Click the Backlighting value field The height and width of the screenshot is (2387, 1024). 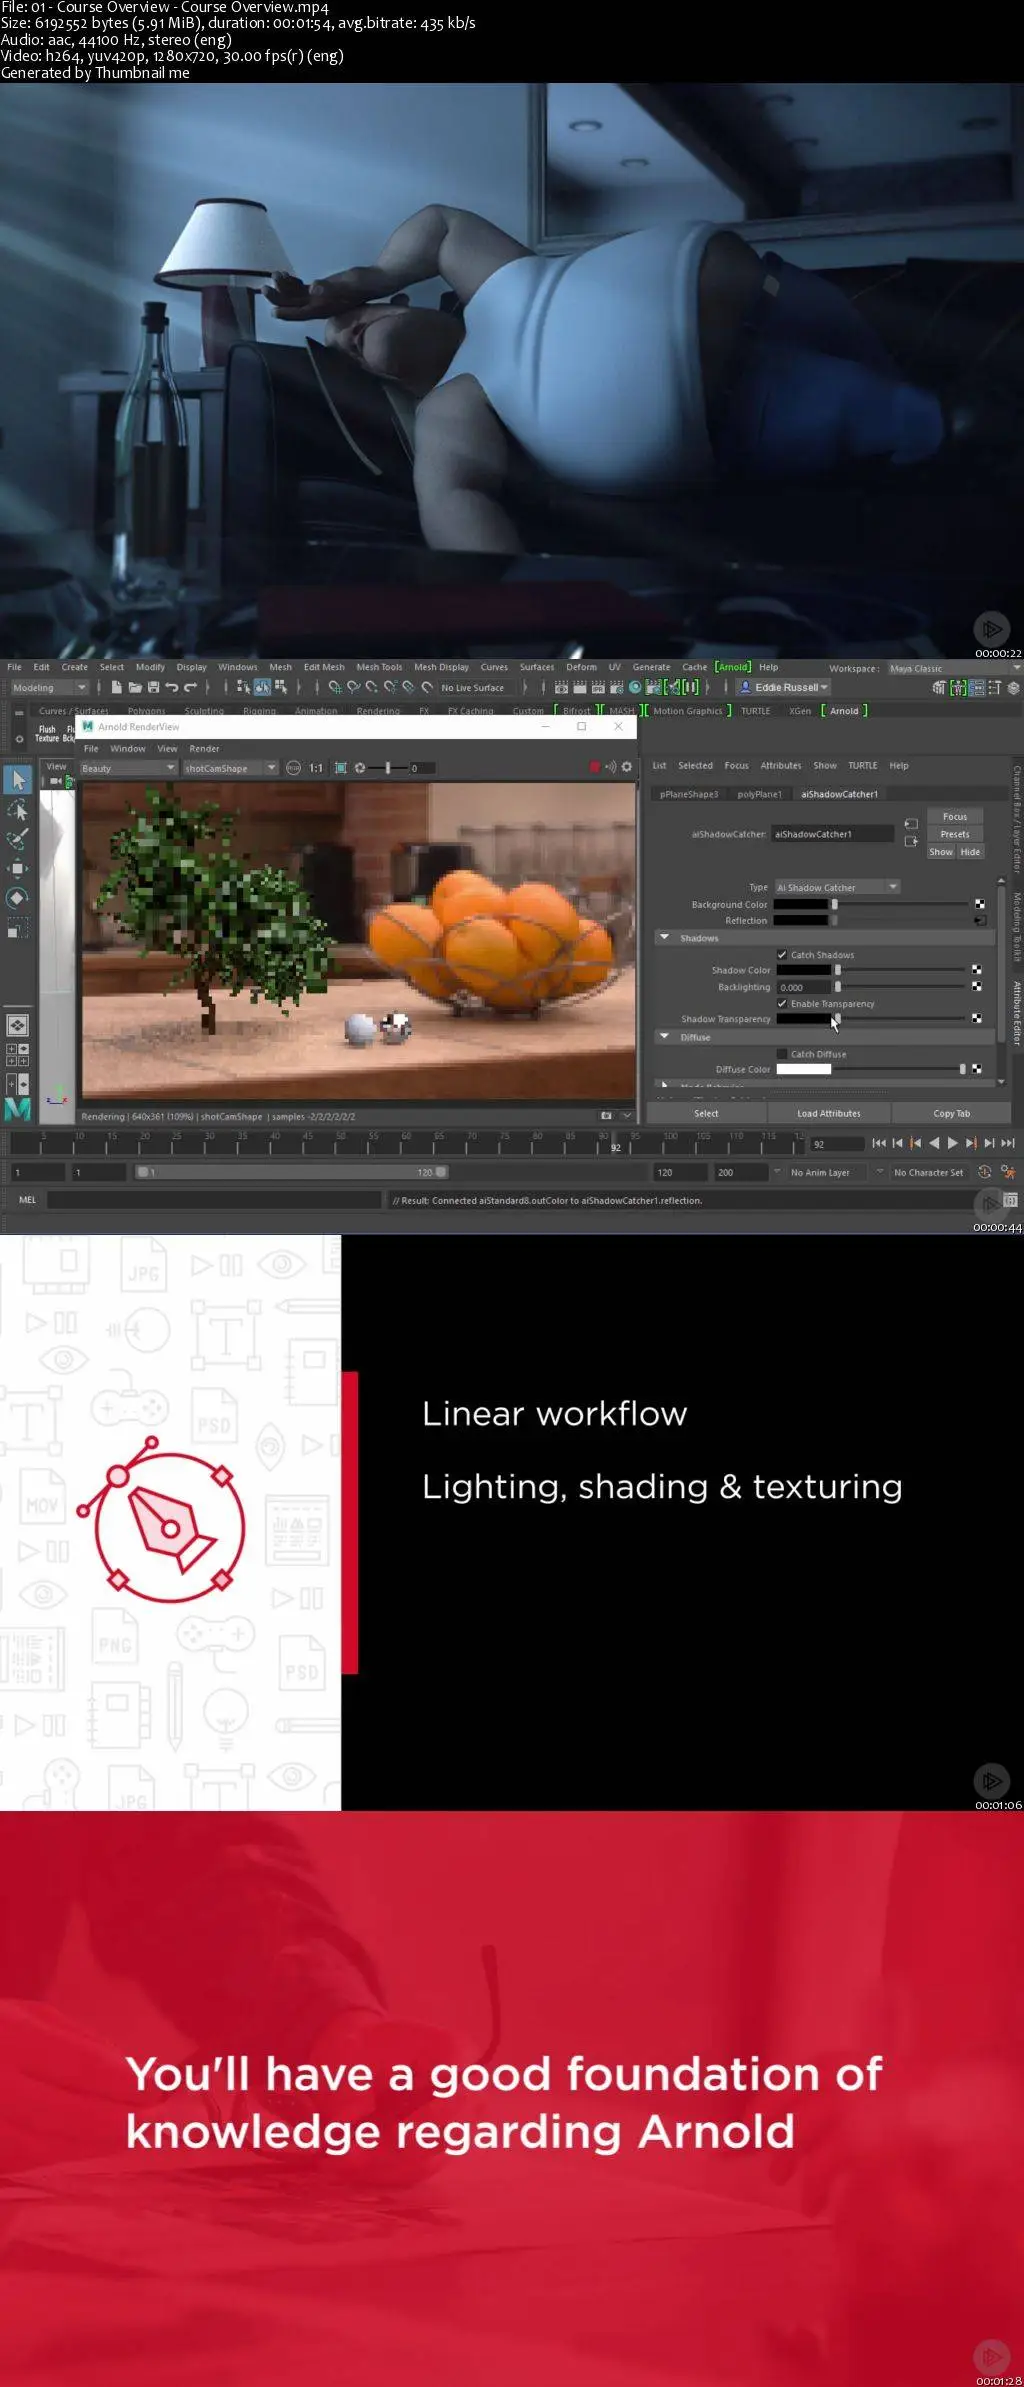(804, 987)
